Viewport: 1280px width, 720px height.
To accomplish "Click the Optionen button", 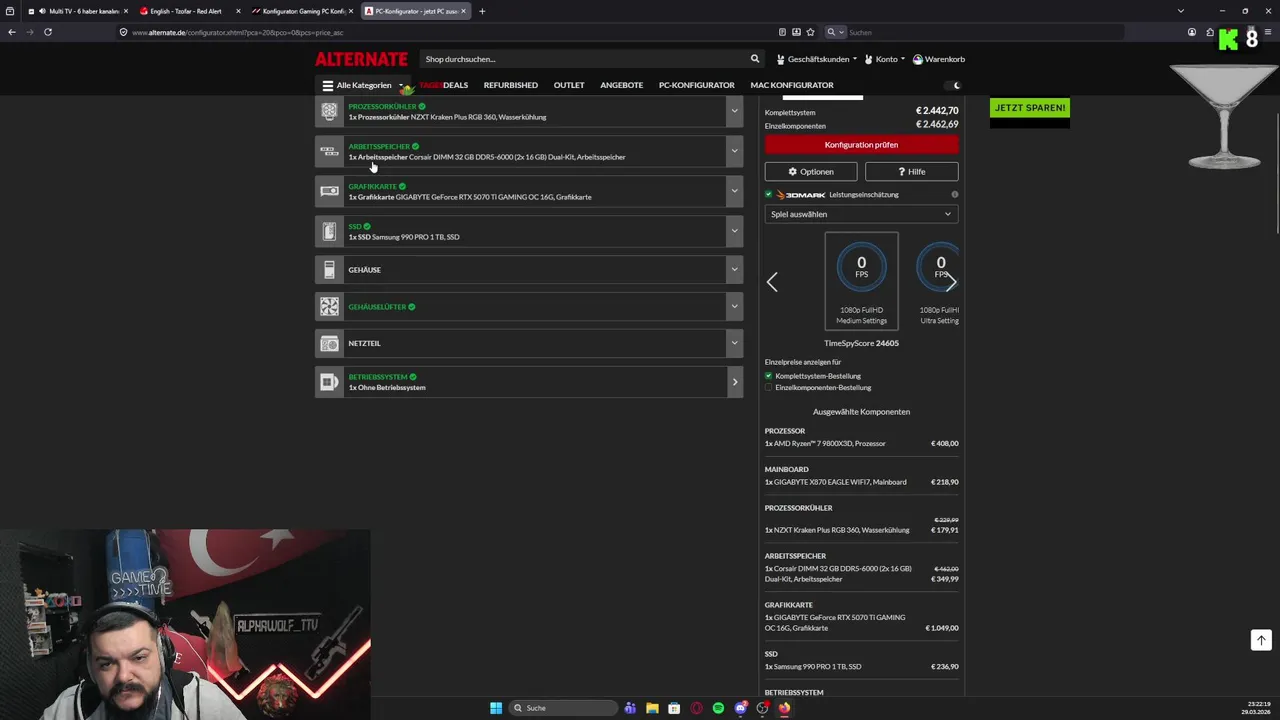I will pyautogui.click(x=811, y=172).
